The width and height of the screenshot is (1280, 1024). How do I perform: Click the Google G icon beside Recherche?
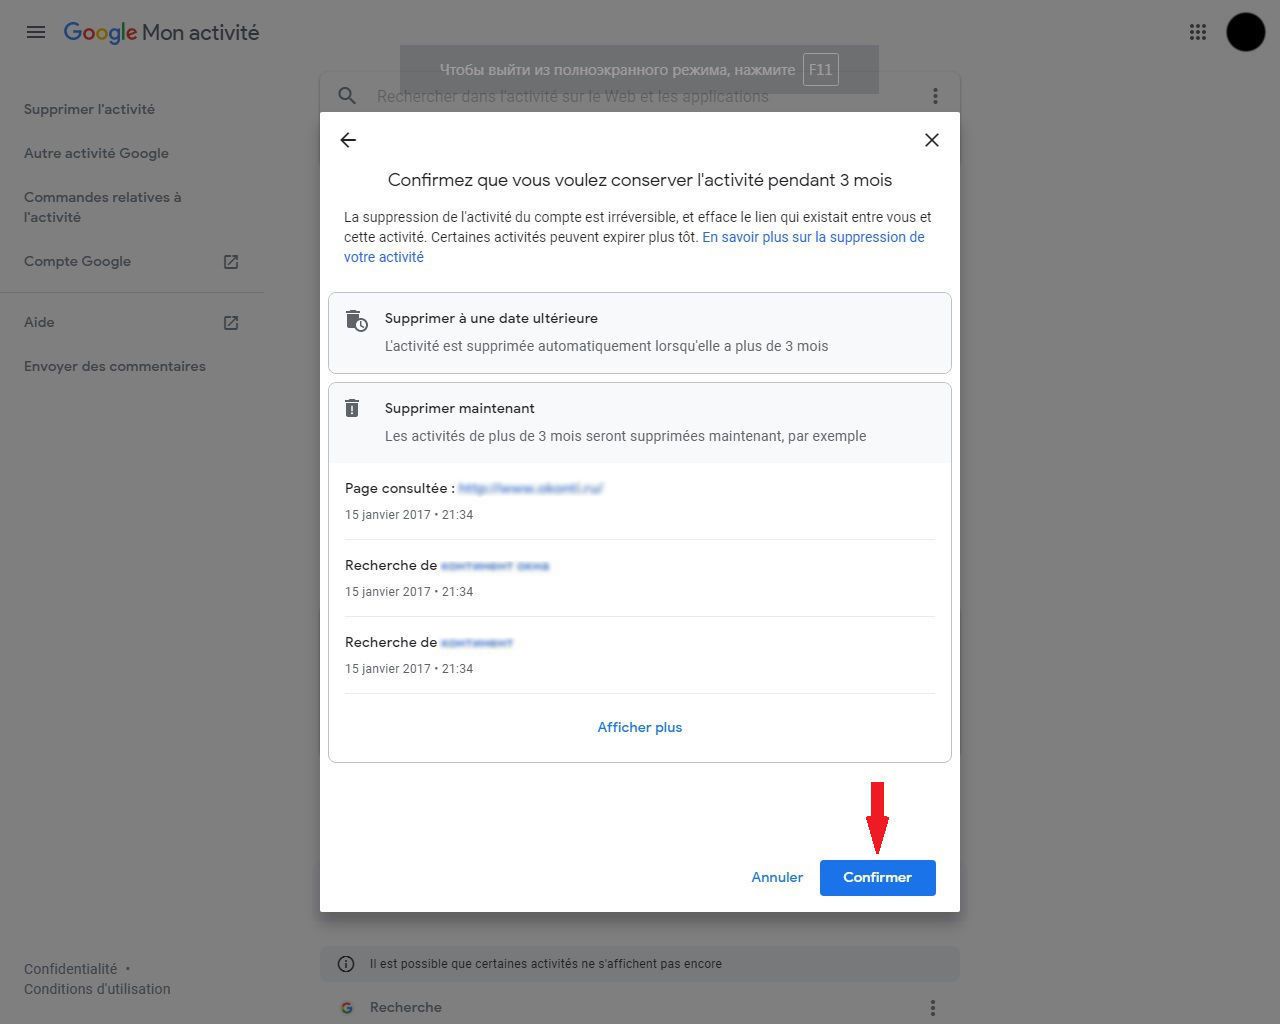click(347, 1008)
